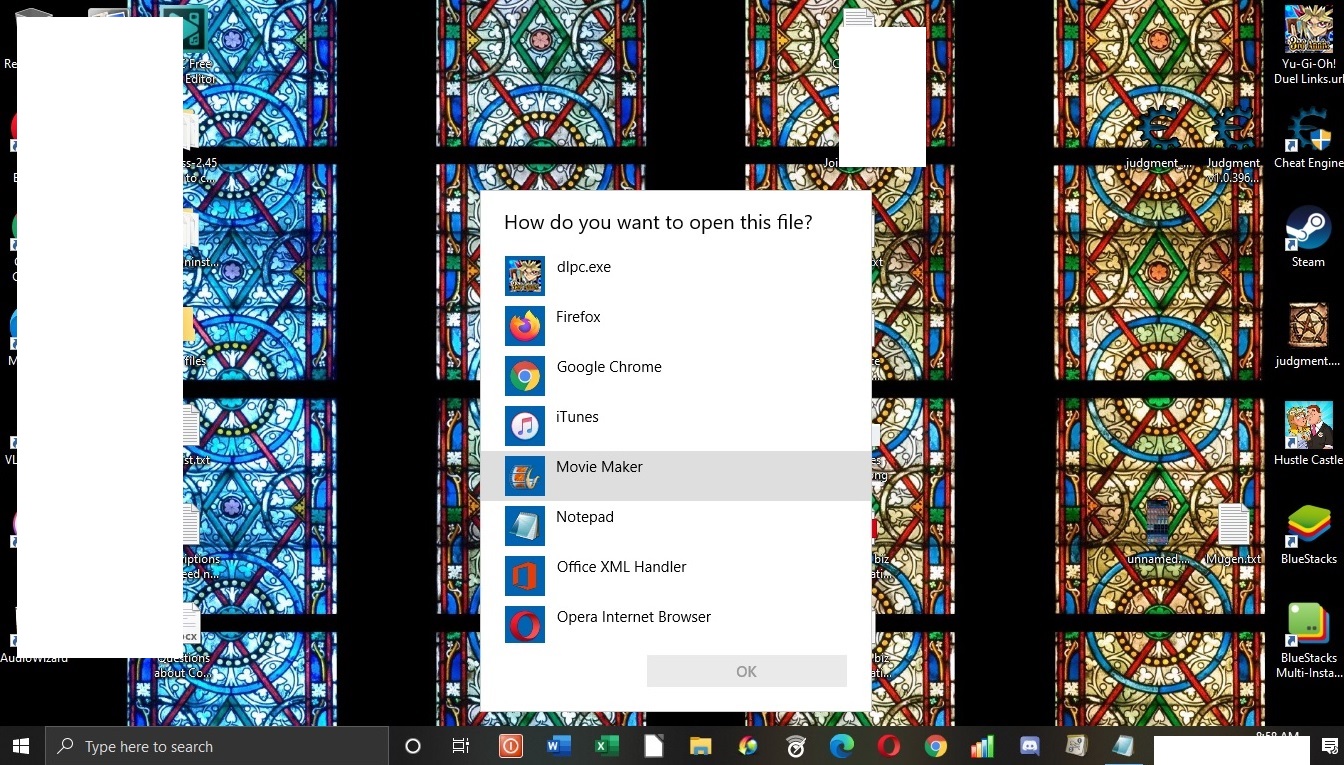This screenshot has height=765, width=1344.
Task: Select dlpc.exe in the open-with list
Action: pos(676,275)
